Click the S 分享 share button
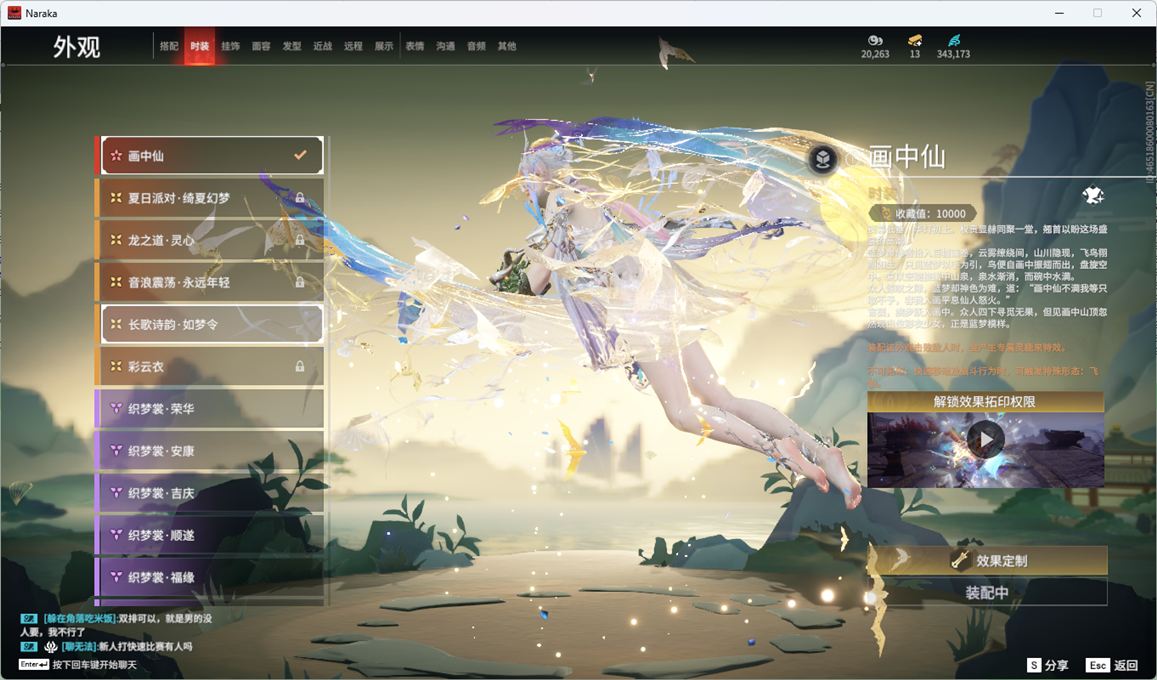 tap(1048, 665)
